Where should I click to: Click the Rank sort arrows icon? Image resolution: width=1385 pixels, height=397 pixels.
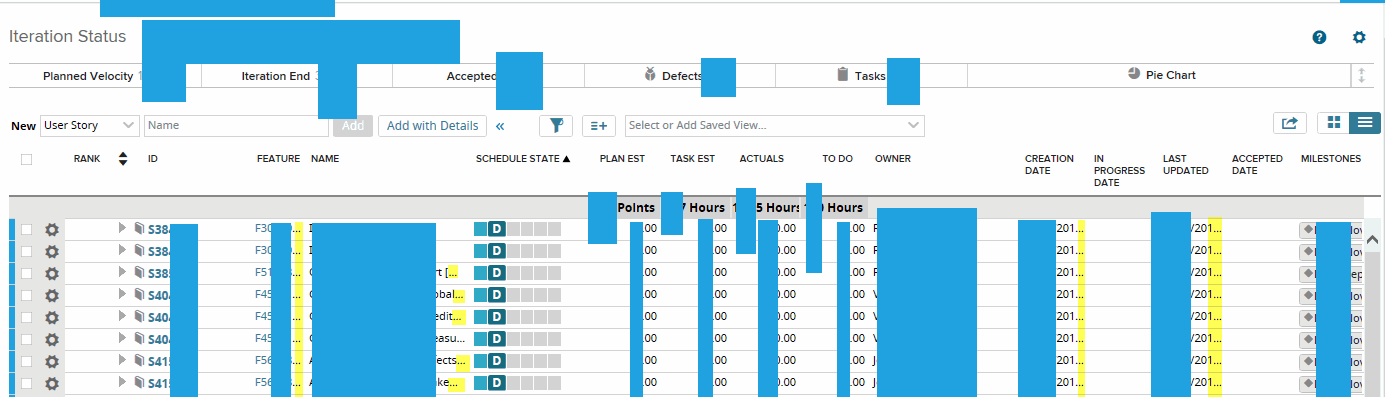[x=122, y=159]
